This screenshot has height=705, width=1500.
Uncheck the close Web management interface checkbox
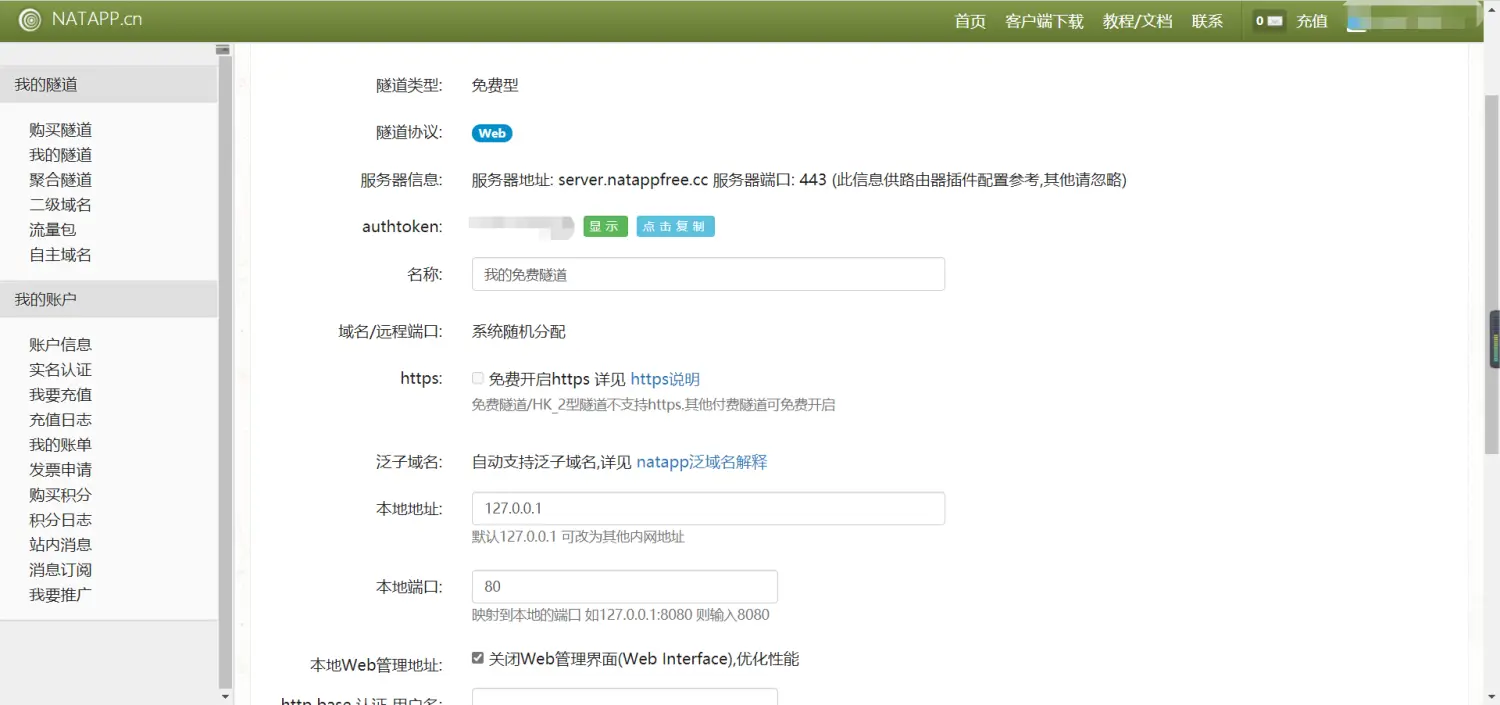478,658
